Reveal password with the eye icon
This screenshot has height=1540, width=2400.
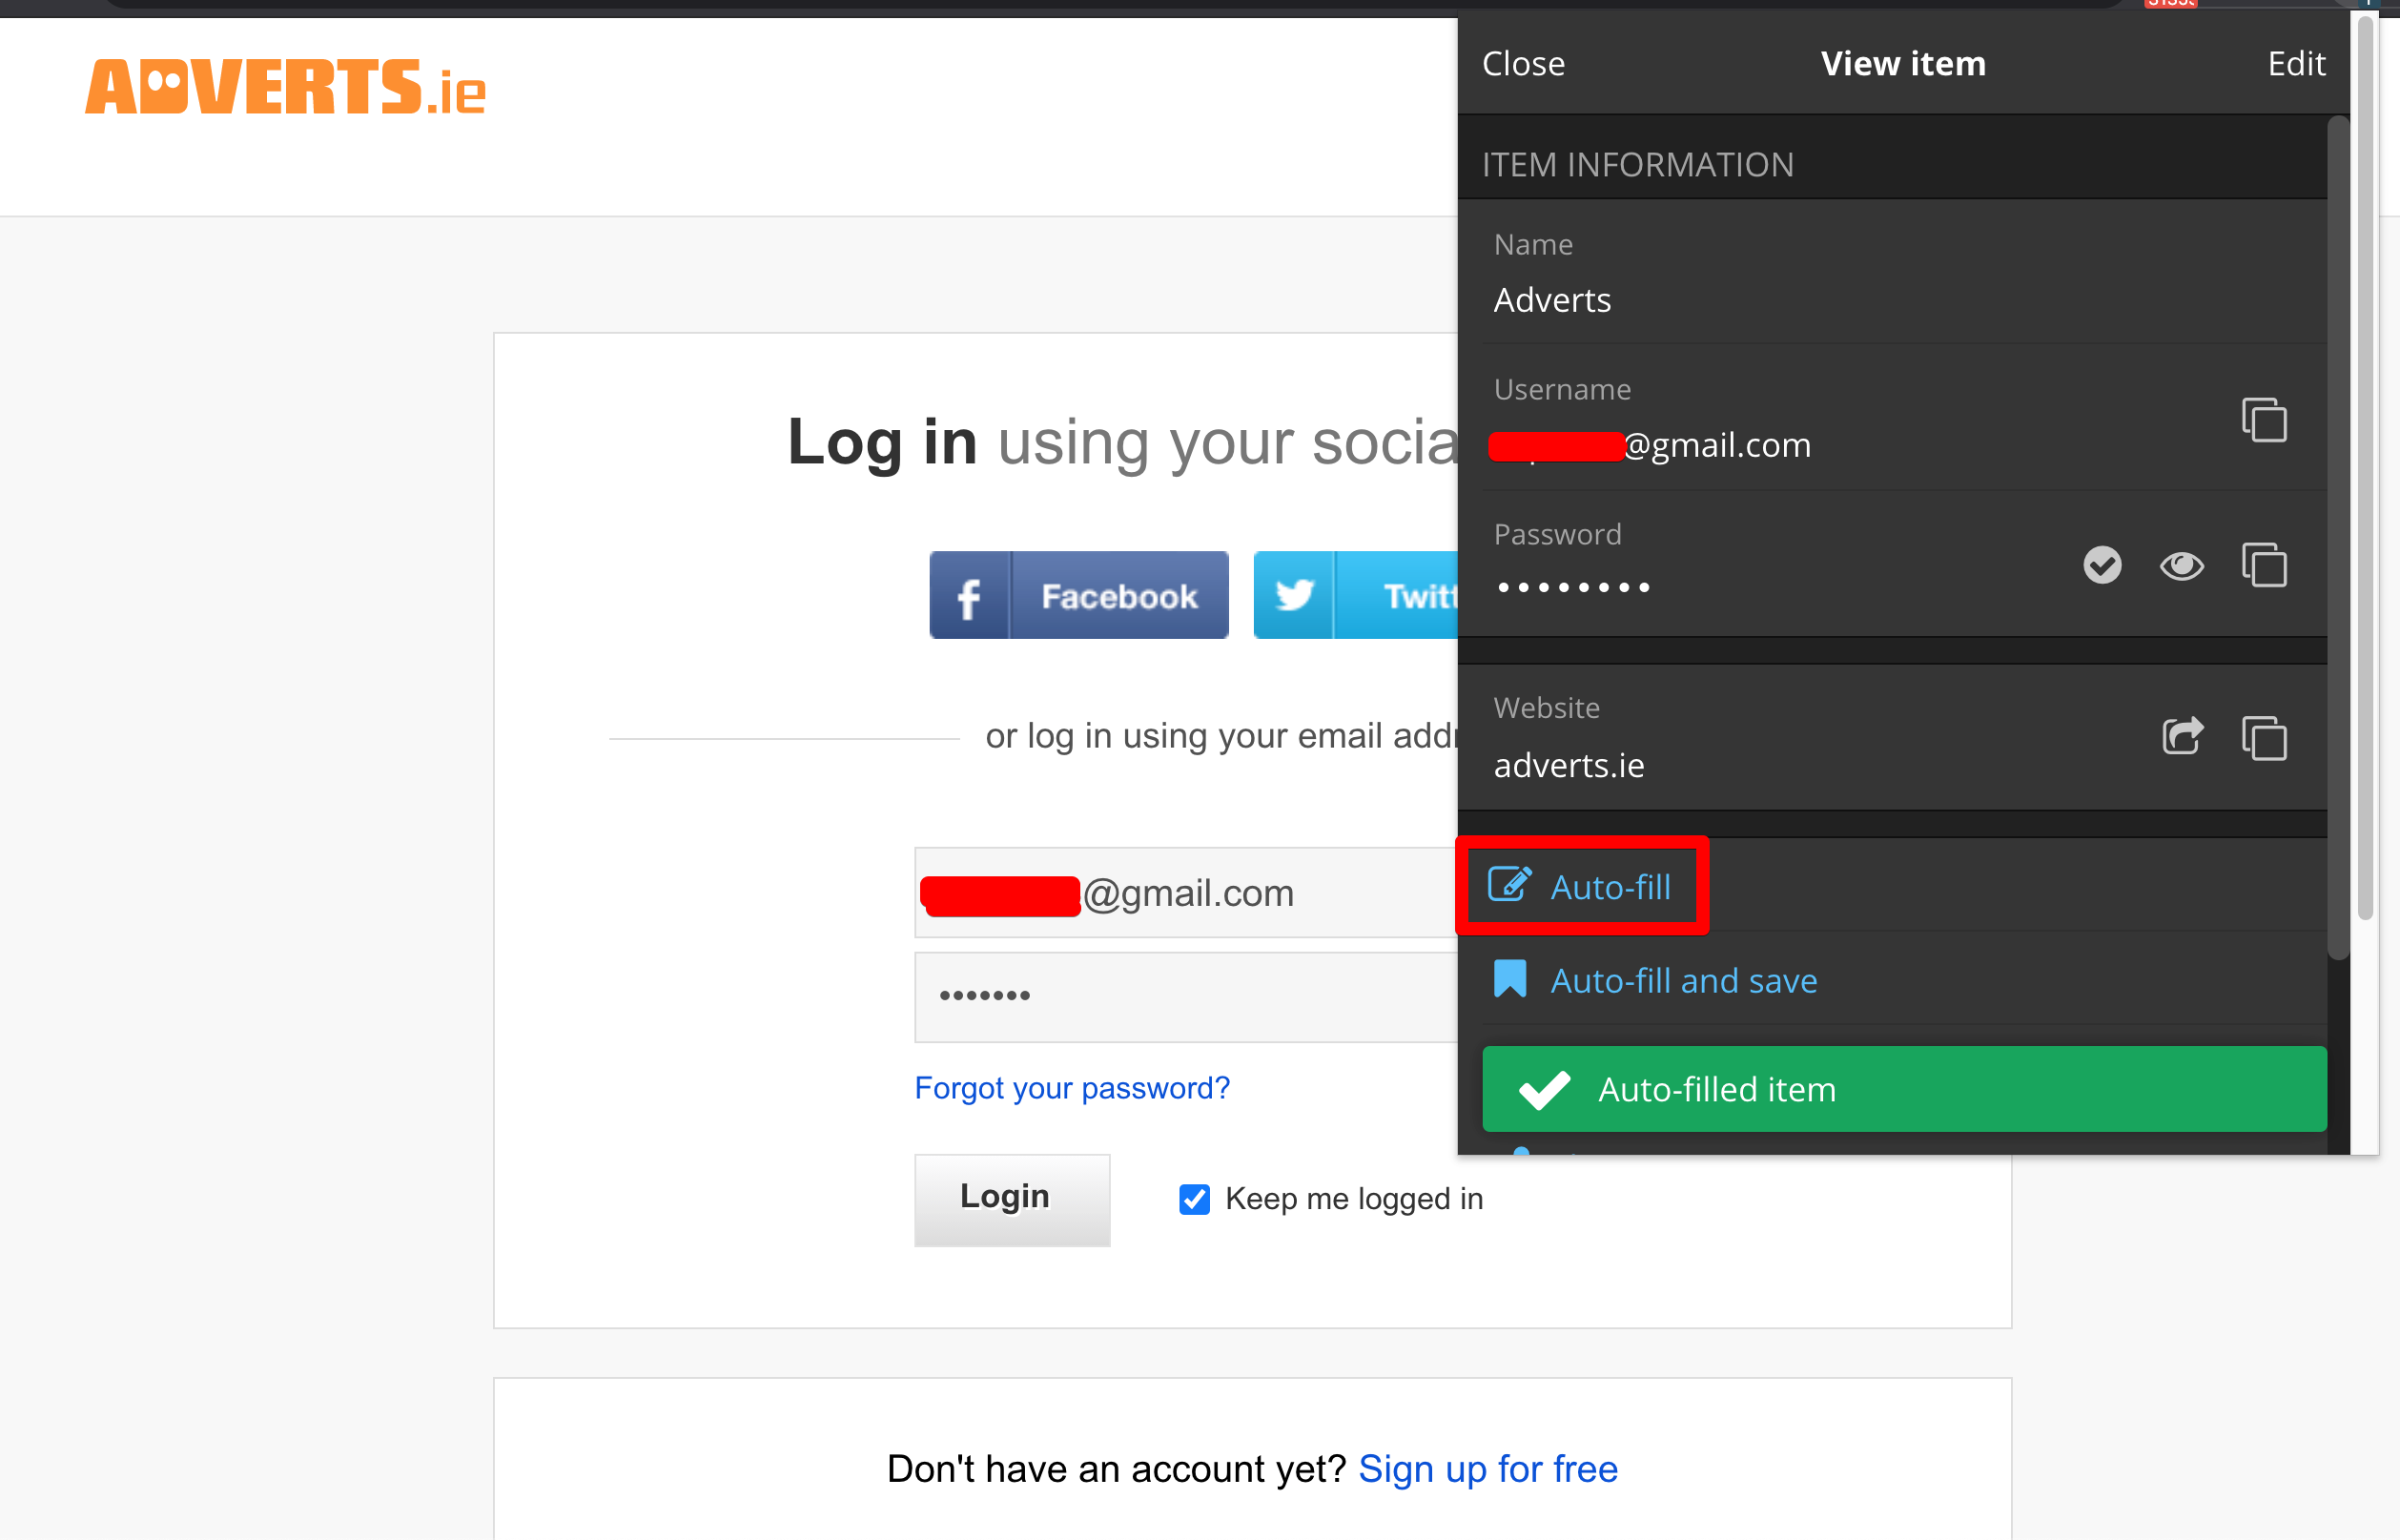coord(2181,566)
